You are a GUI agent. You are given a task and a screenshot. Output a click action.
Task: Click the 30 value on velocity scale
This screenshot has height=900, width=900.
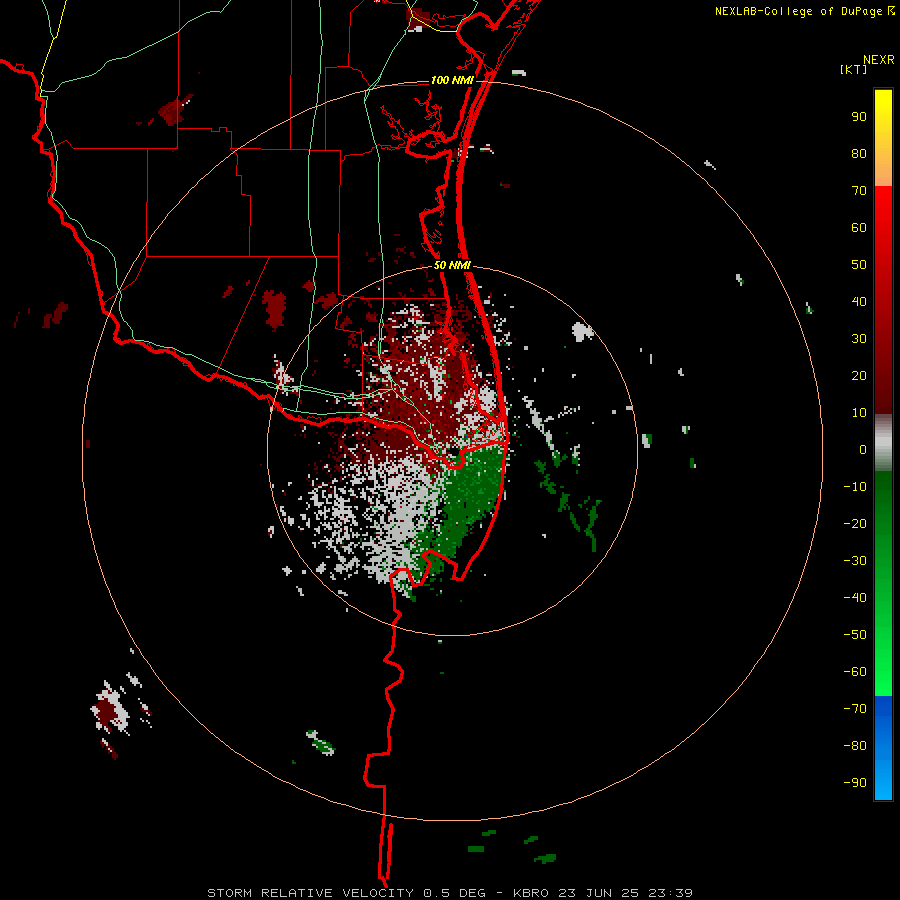859,339
